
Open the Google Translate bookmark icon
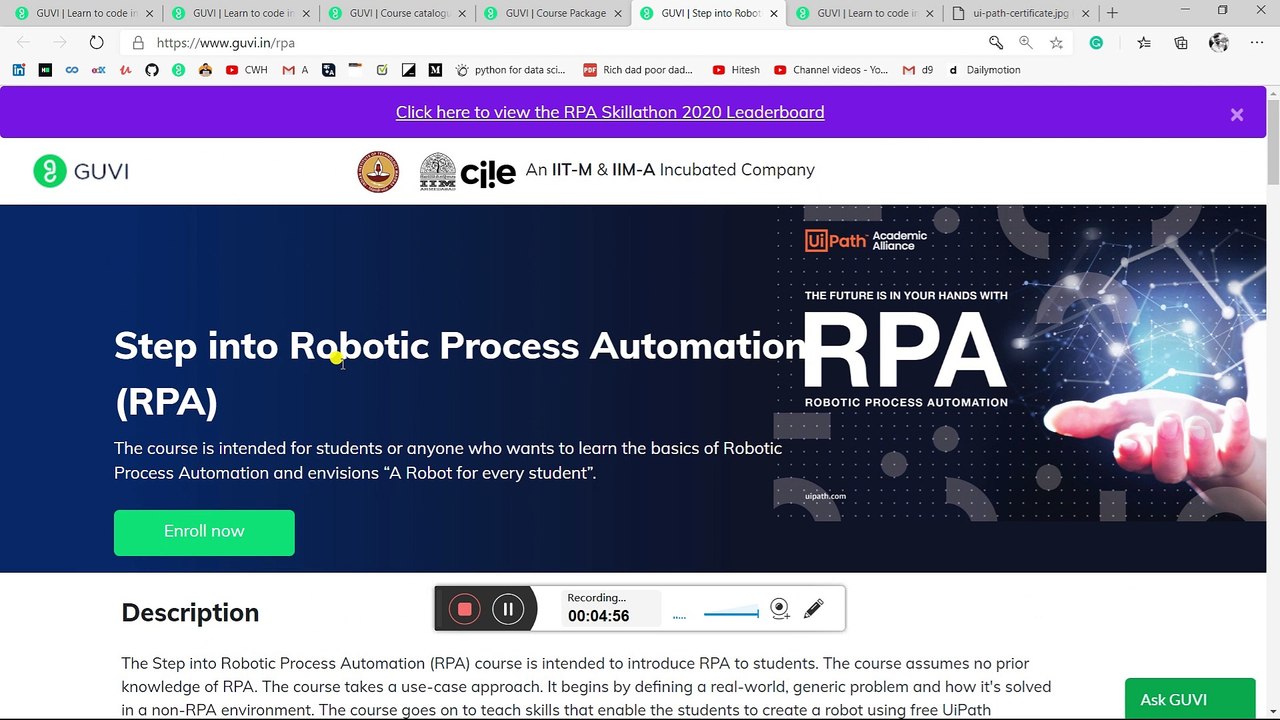coord(328,70)
